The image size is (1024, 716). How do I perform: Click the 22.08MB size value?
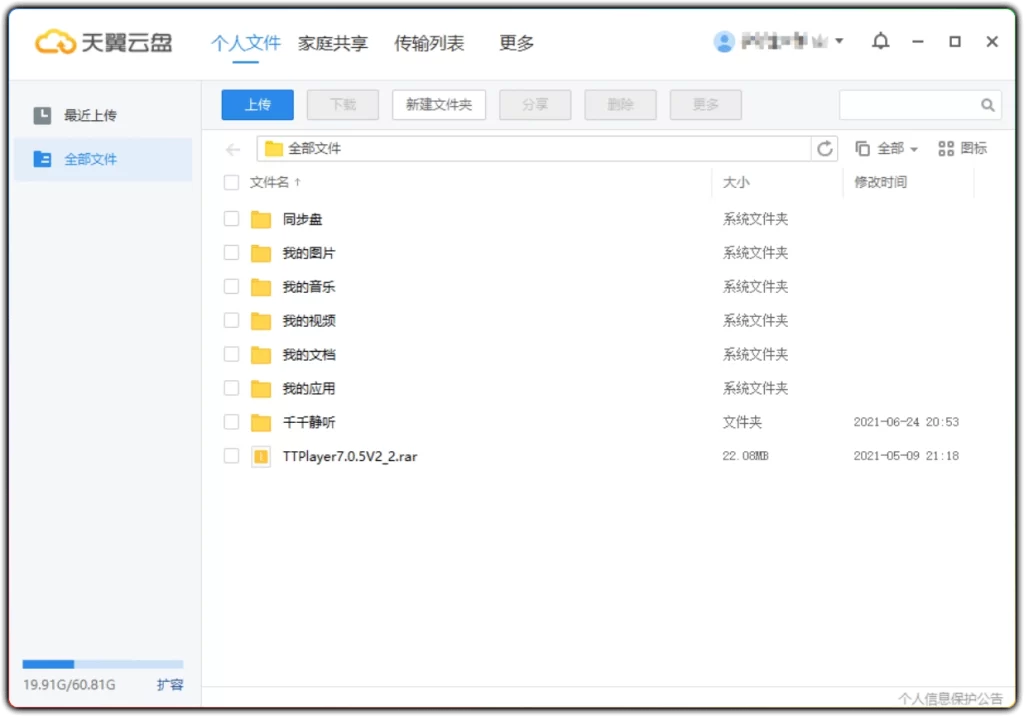click(x=745, y=456)
